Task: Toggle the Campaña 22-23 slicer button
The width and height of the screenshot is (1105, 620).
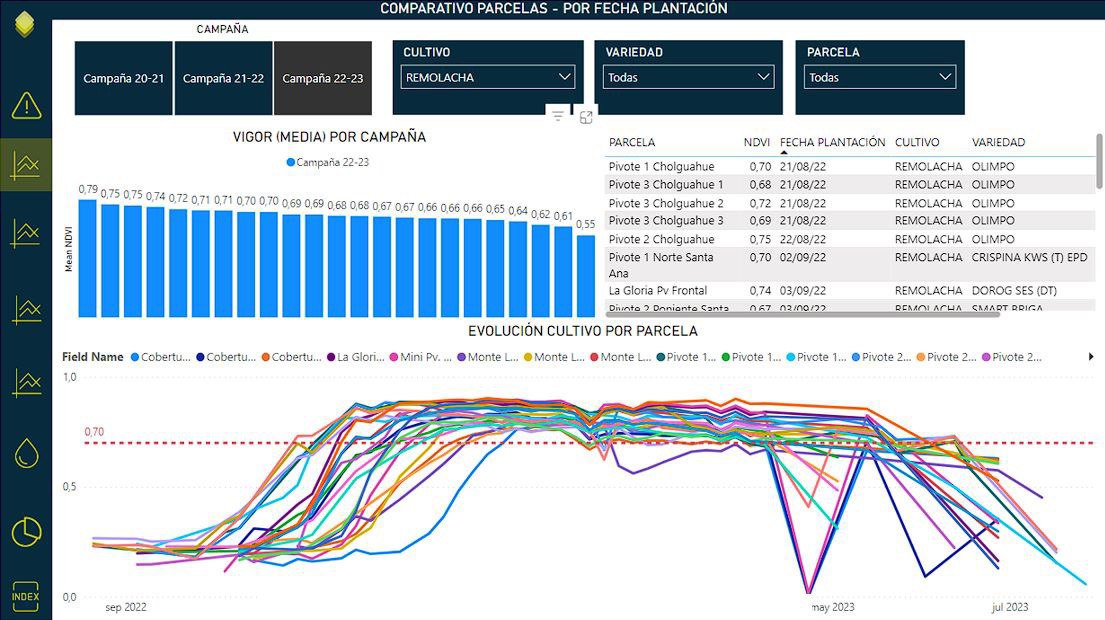Action: [322, 79]
